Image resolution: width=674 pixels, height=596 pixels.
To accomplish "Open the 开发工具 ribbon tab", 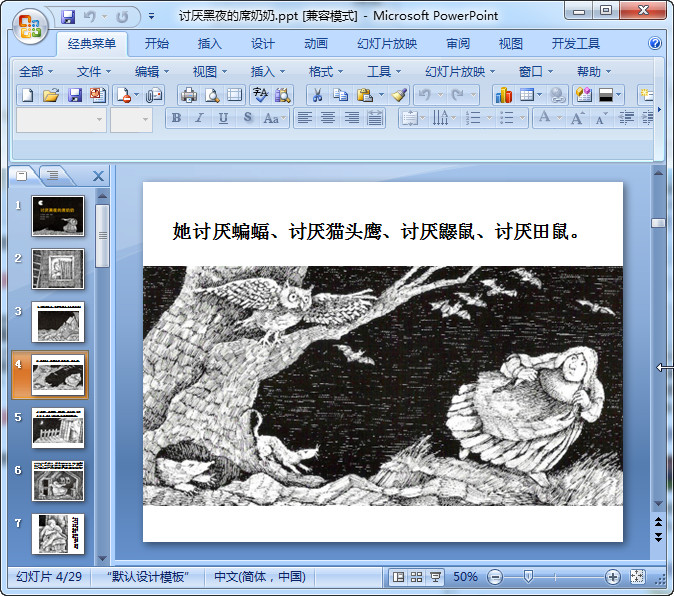I will pos(576,43).
